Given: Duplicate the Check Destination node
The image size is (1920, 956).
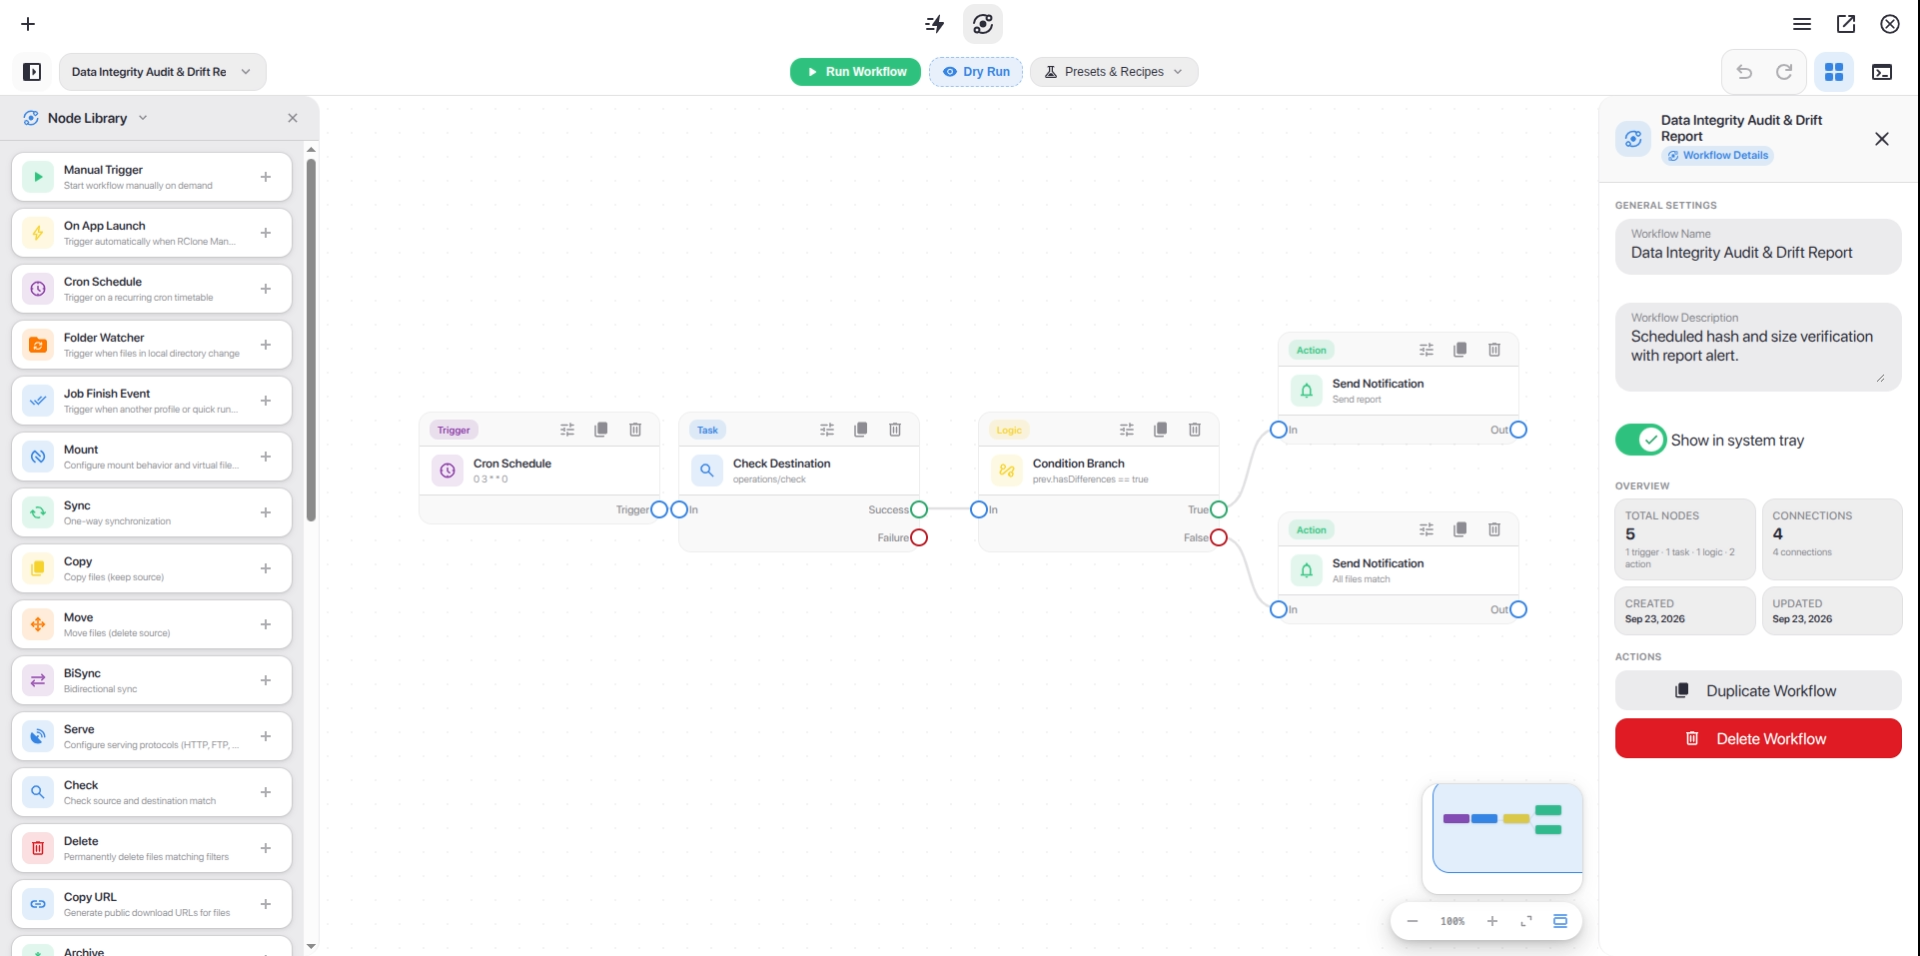Looking at the screenshot, I should 861,430.
